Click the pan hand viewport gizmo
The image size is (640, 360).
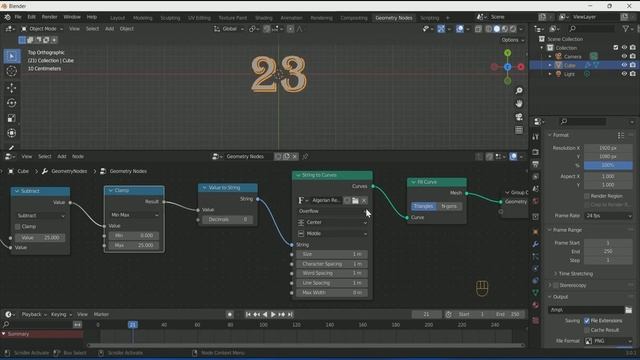coord(519,104)
